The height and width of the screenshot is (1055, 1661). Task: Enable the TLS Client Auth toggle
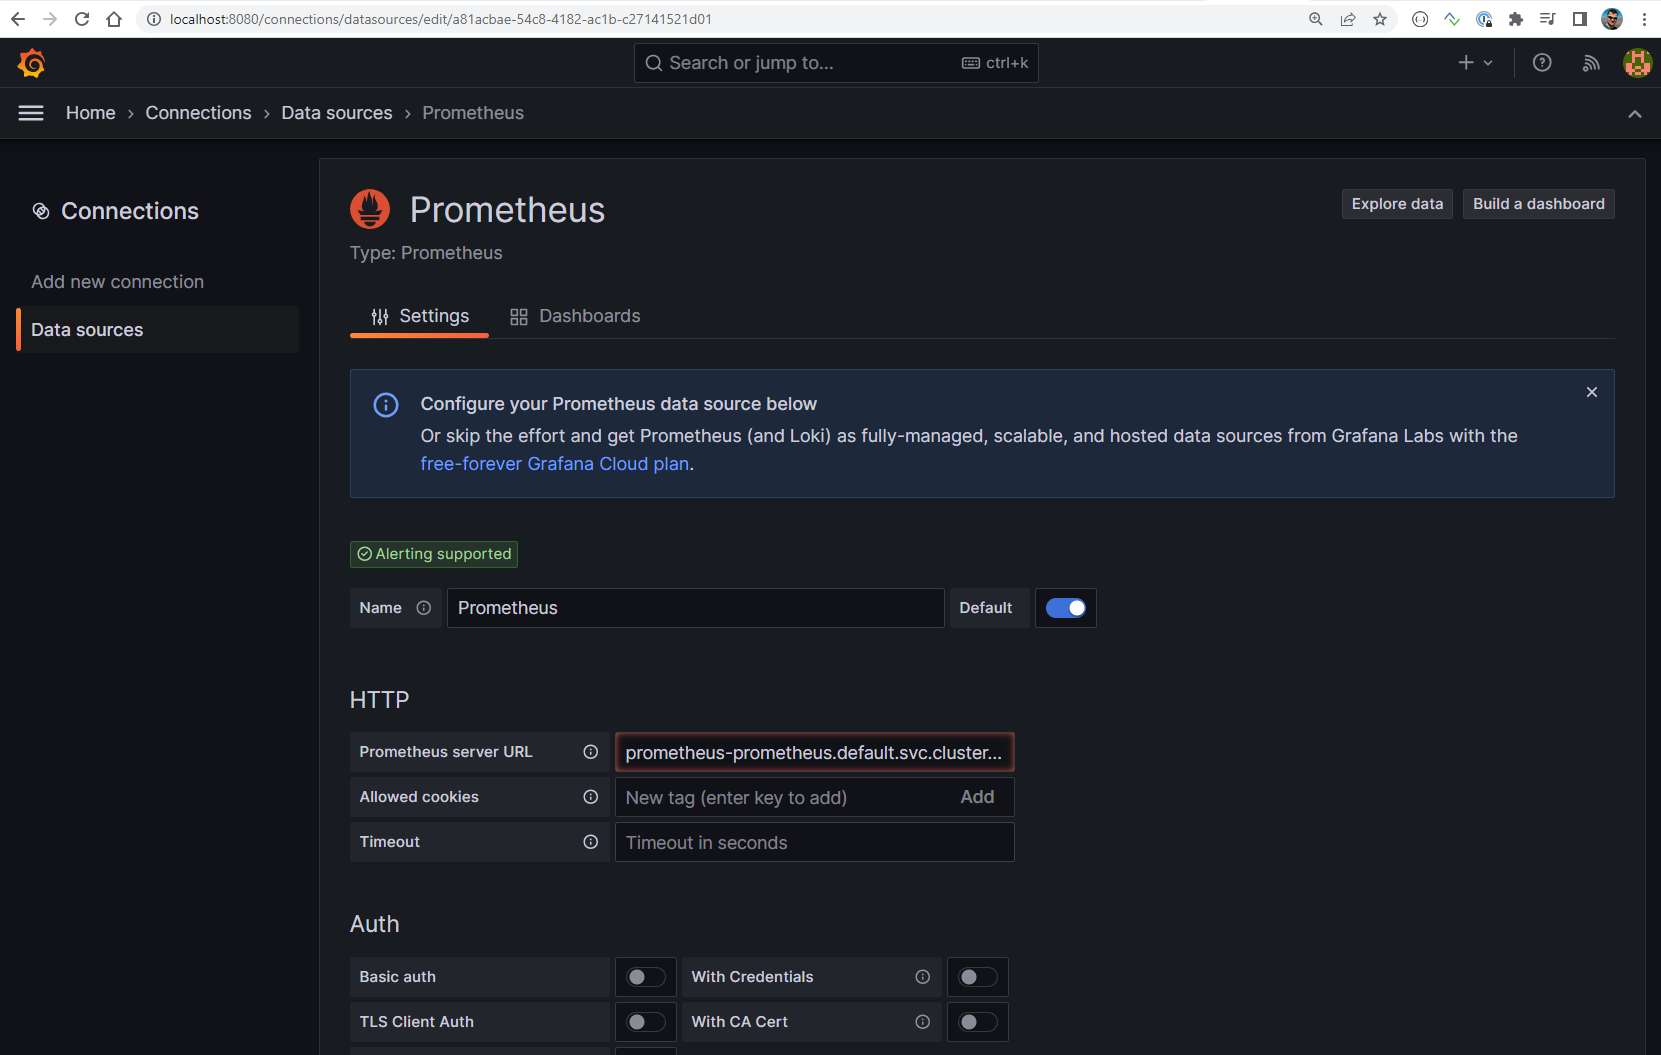point(645,1022)
